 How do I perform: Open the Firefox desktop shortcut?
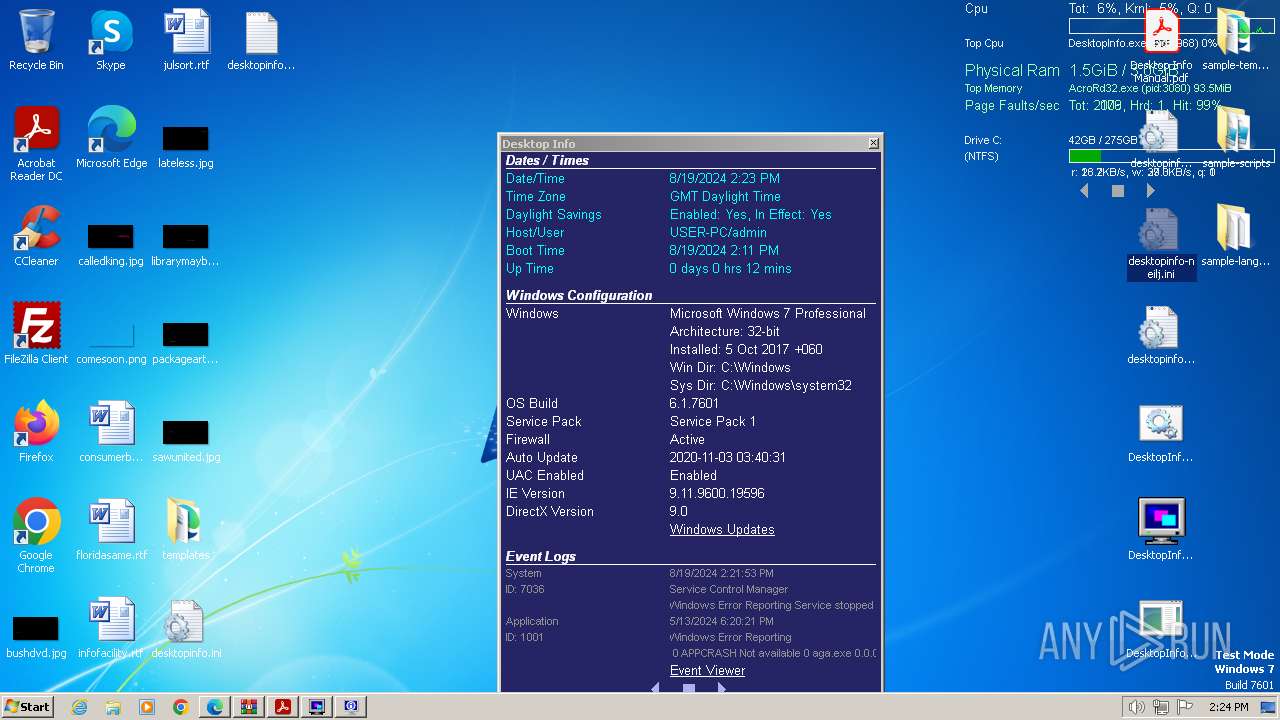click(36, 431)
